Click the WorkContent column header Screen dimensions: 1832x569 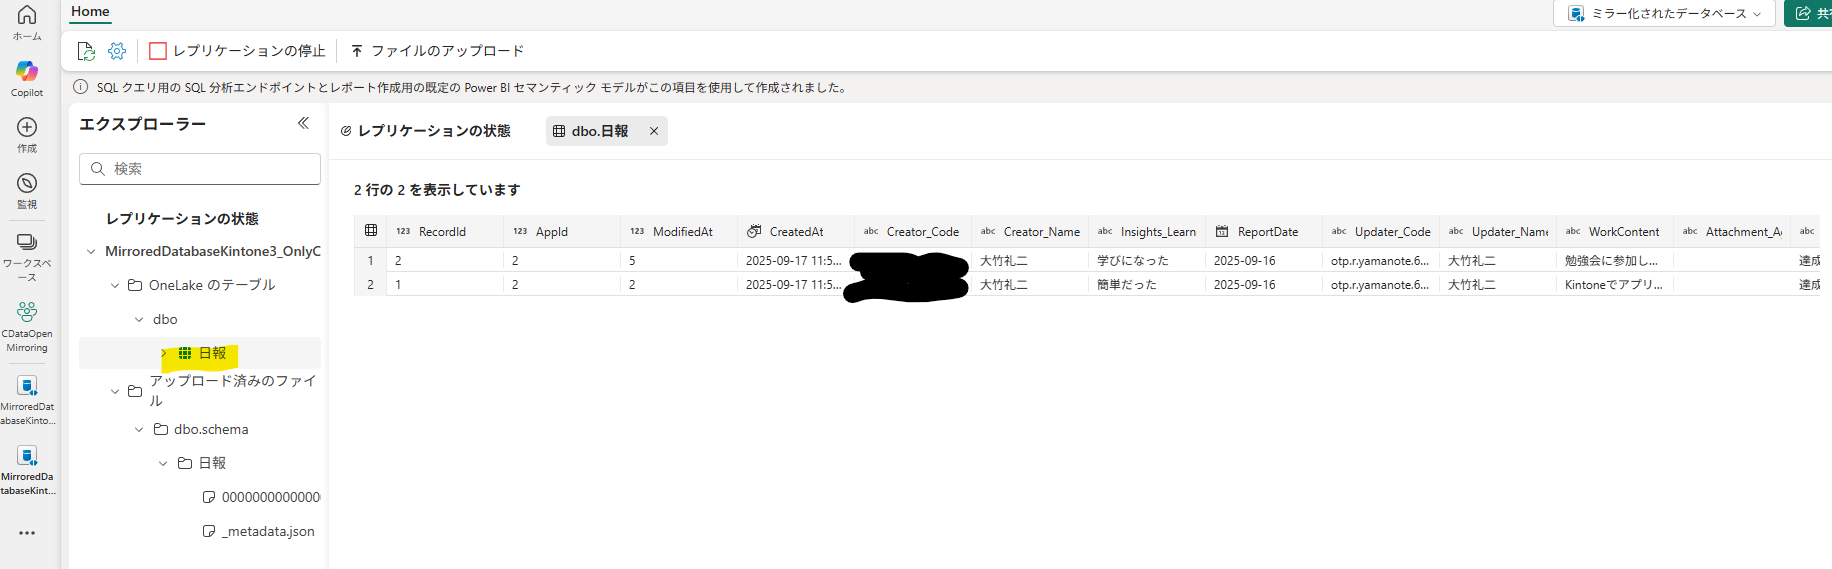pyautogui.click(x=1615, y=232)
